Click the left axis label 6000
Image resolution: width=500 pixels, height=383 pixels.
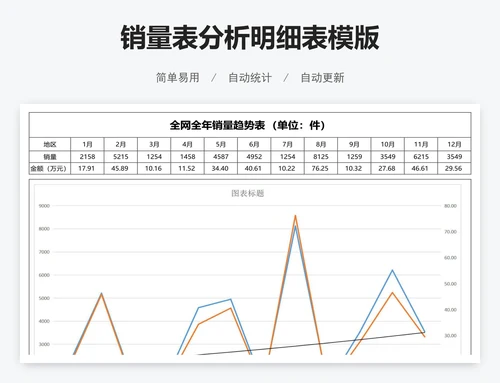pyautogui.click(x=44, y=275)
